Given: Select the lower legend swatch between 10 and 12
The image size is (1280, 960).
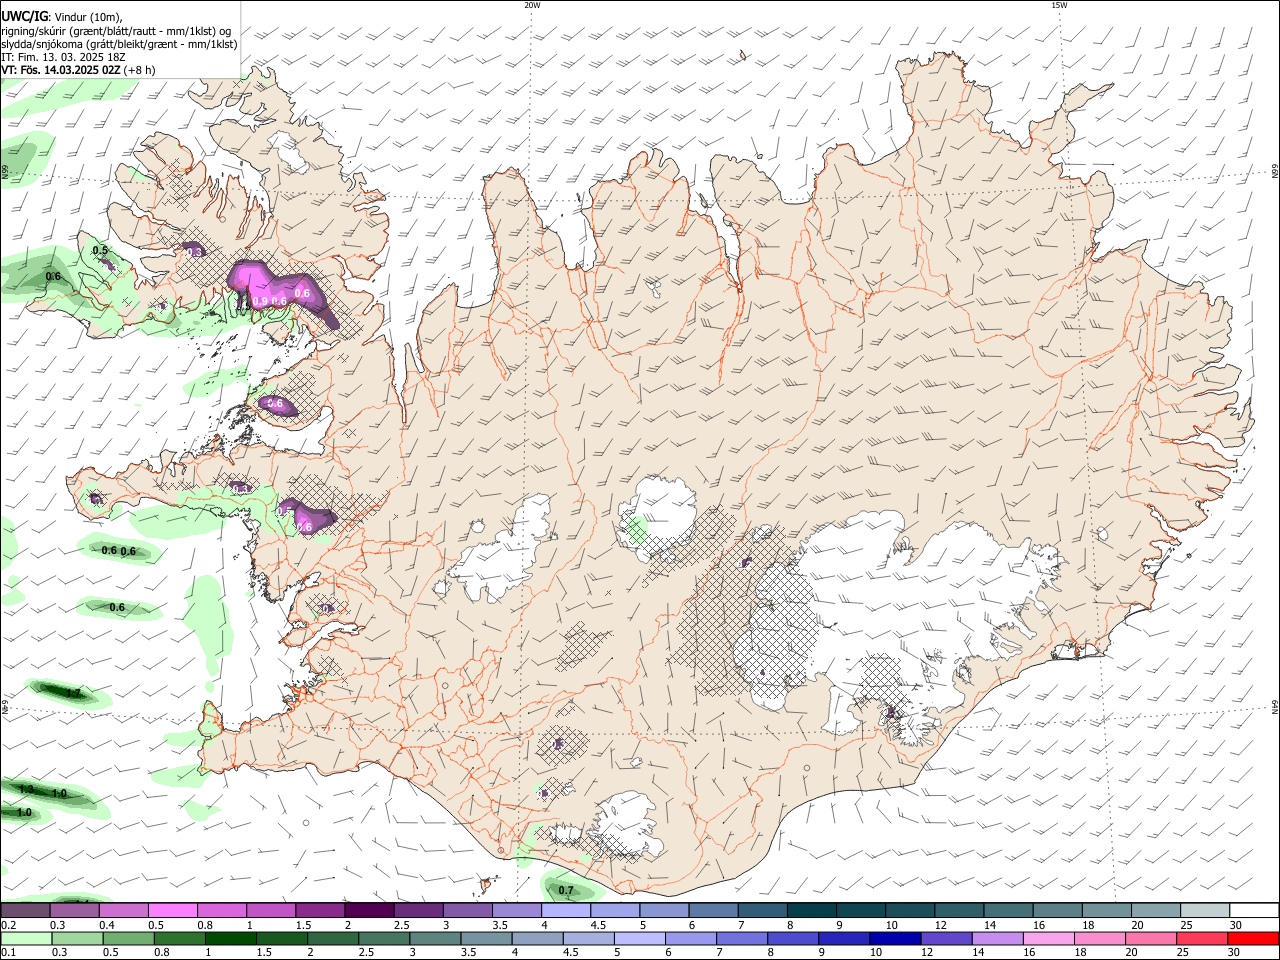Looking at the screenshot, I should 895,938.
